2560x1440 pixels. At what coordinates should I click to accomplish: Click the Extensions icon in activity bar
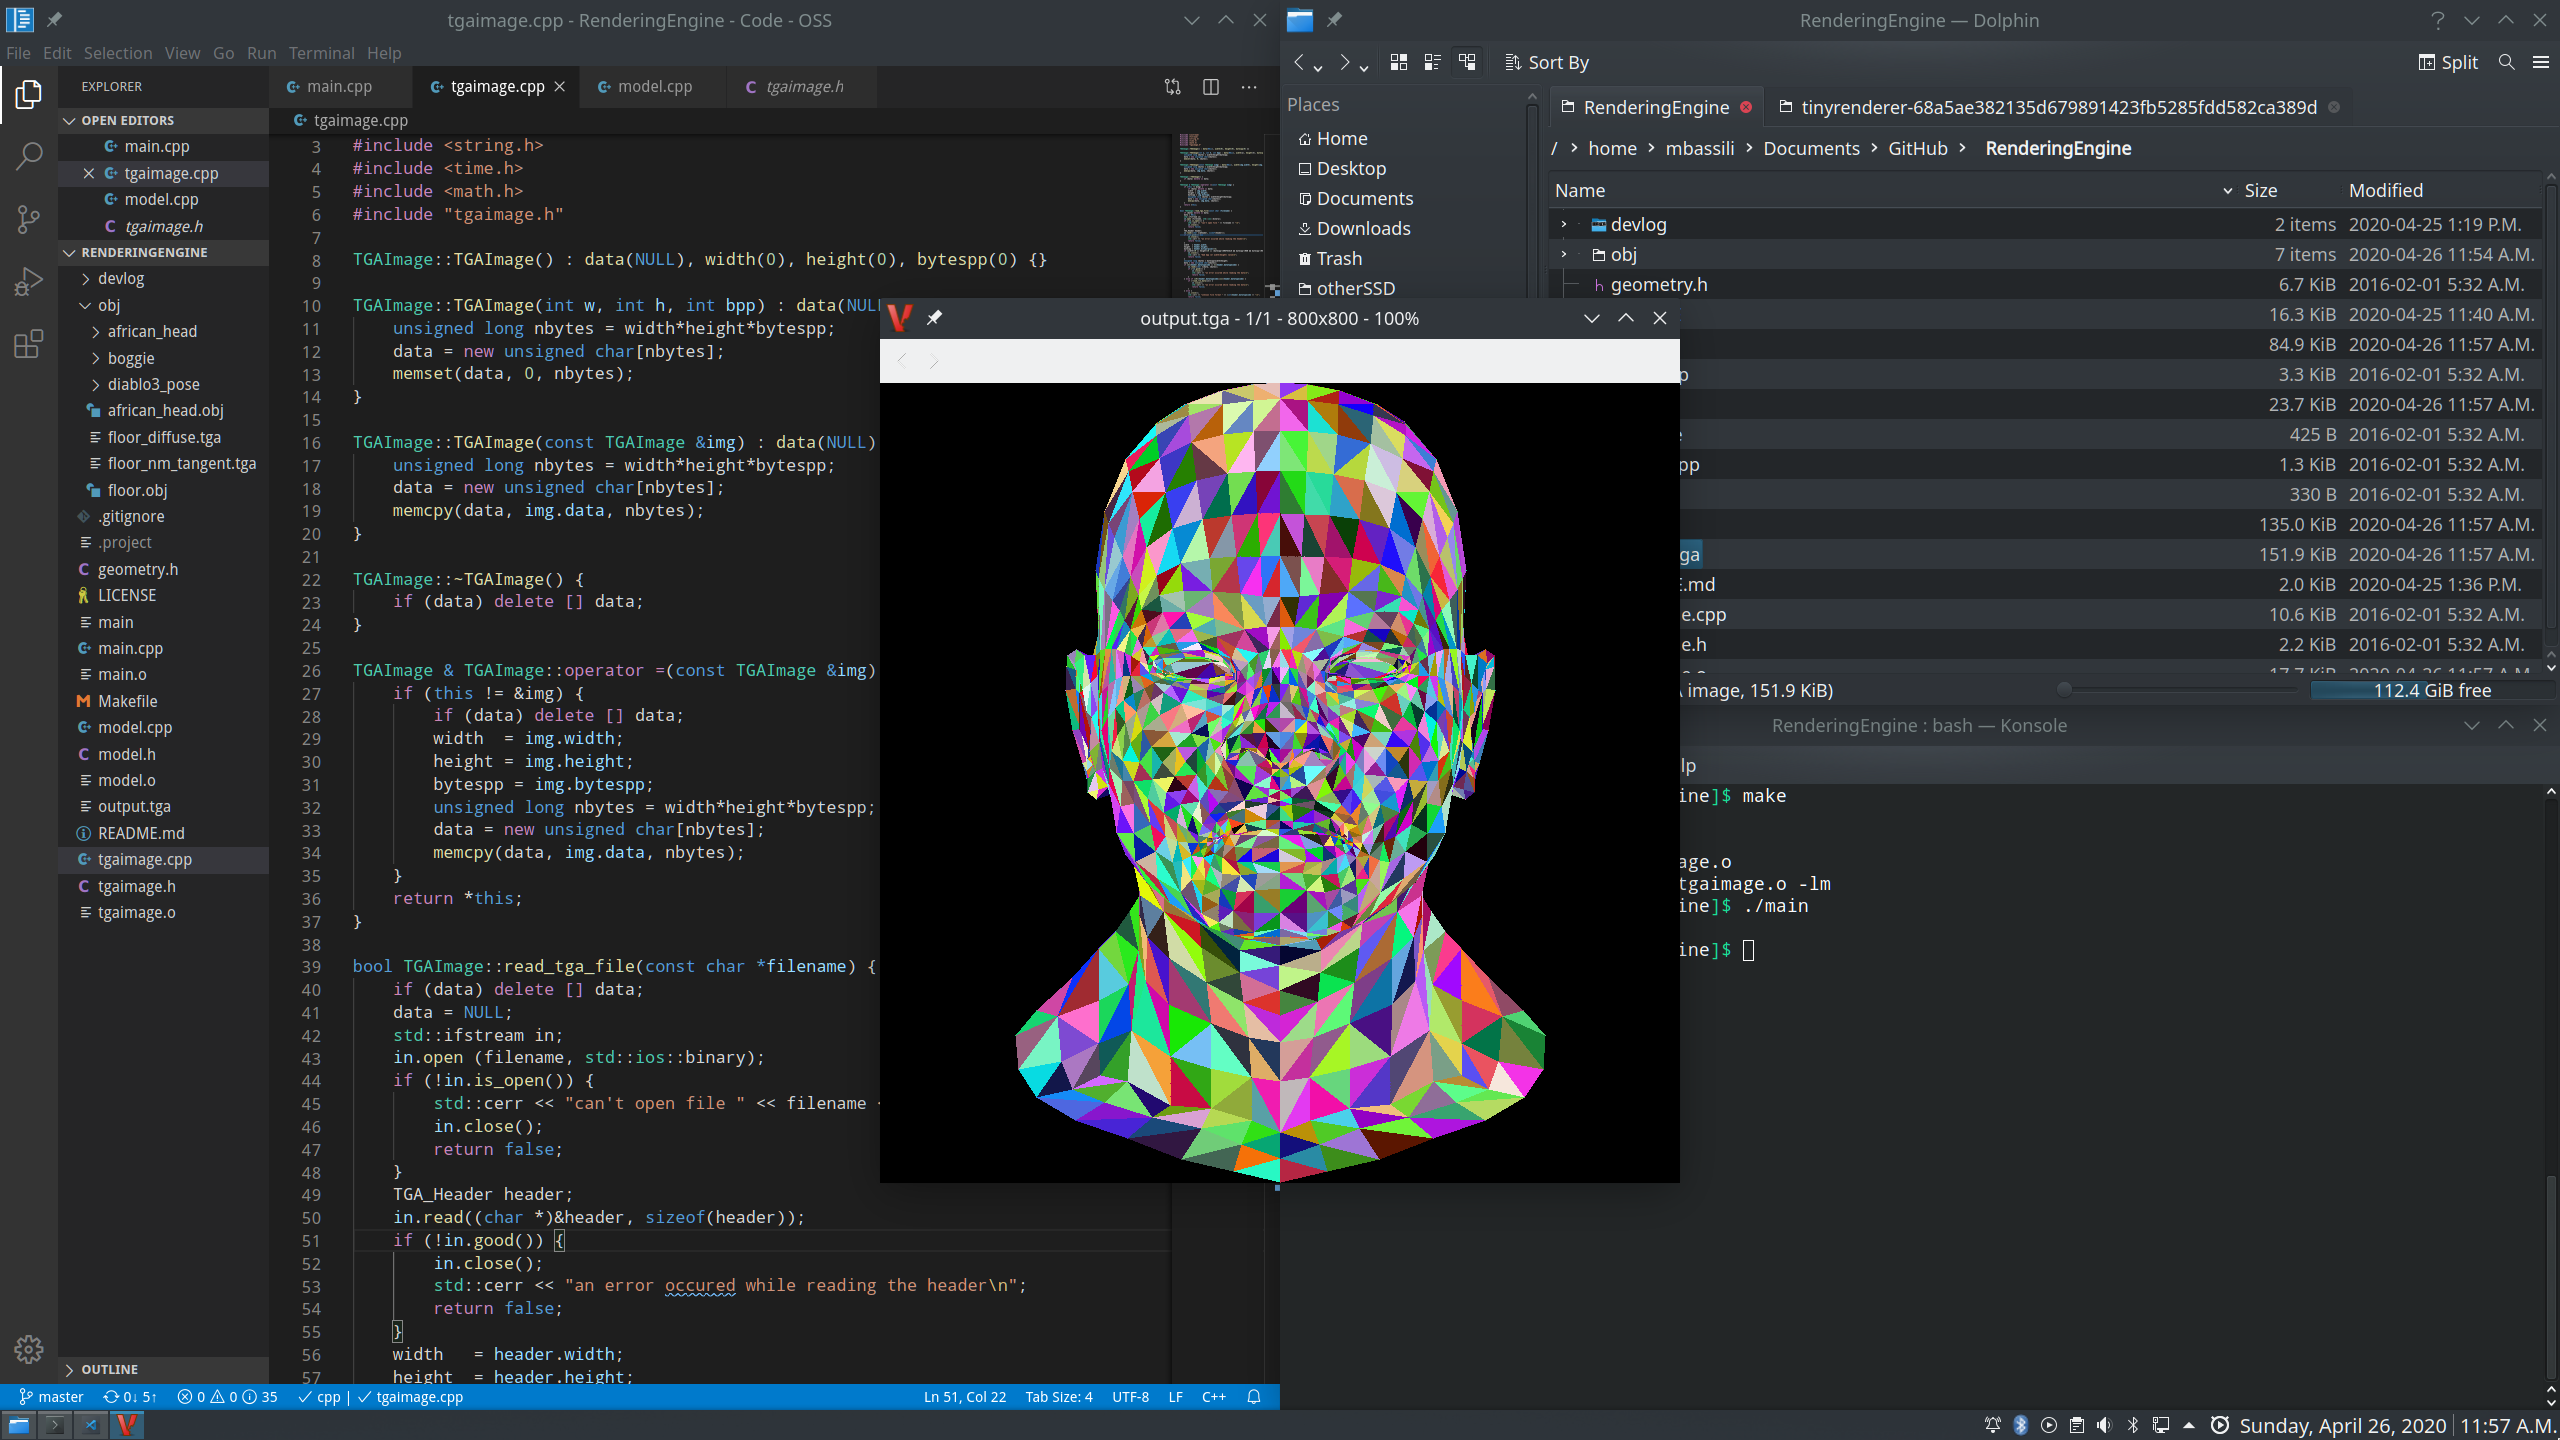26,343
